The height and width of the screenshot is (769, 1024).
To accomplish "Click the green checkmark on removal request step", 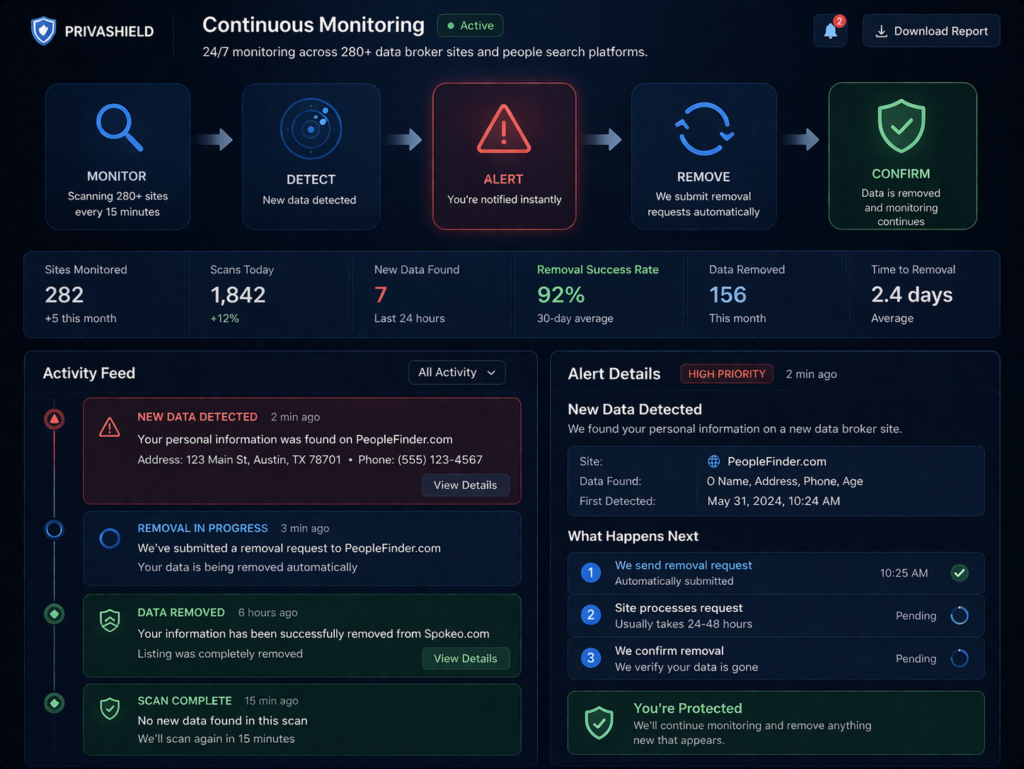I will coord(959,573).
